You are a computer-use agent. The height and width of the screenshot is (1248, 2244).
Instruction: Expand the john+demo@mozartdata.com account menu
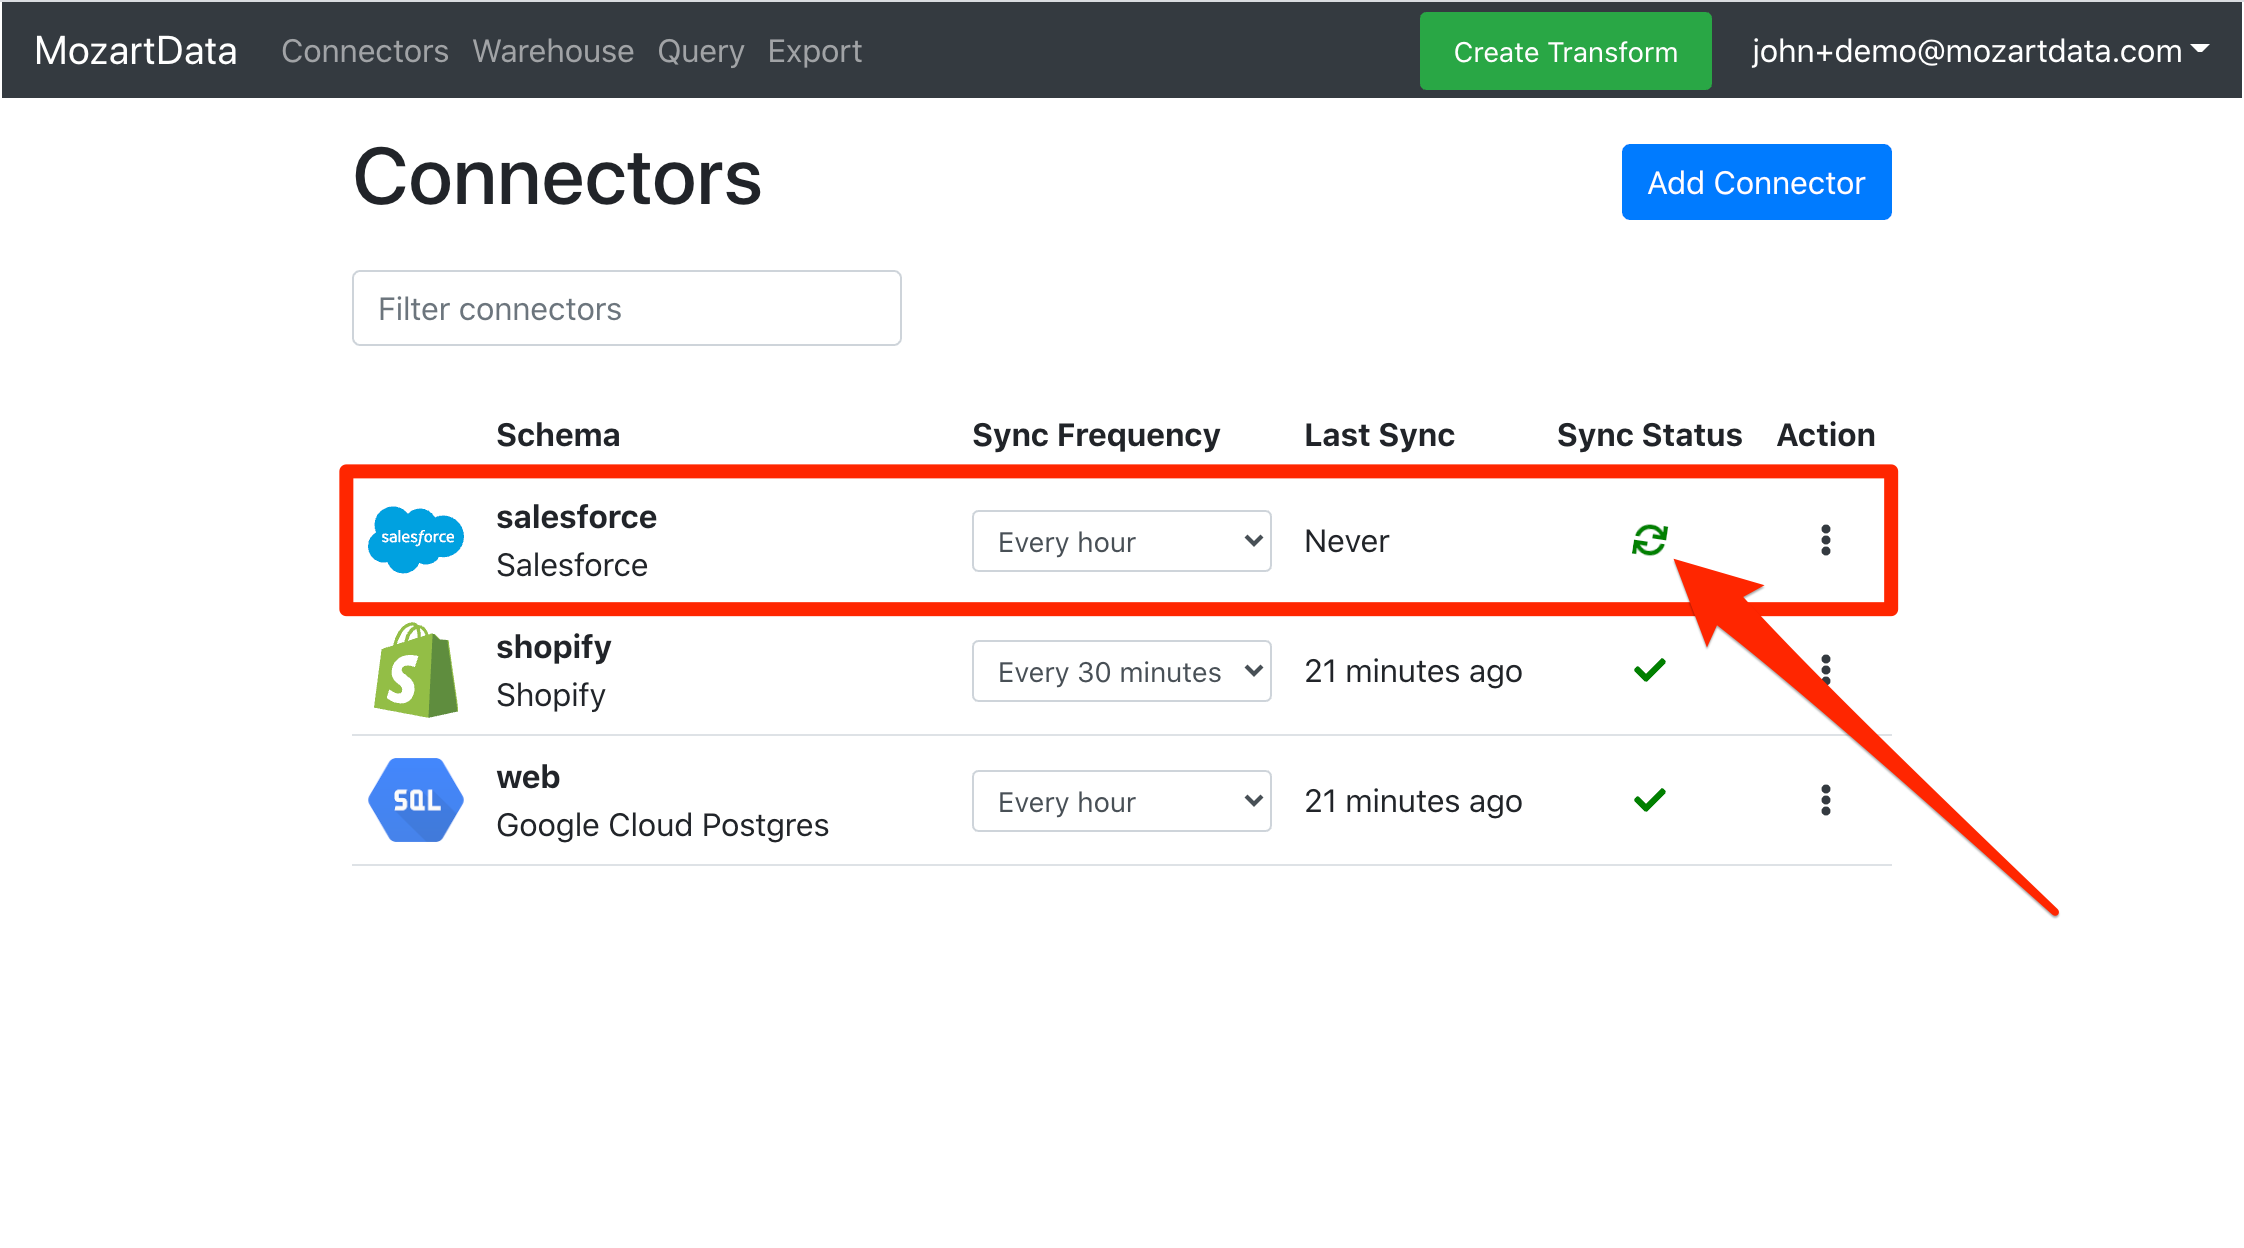(1980, 51)
